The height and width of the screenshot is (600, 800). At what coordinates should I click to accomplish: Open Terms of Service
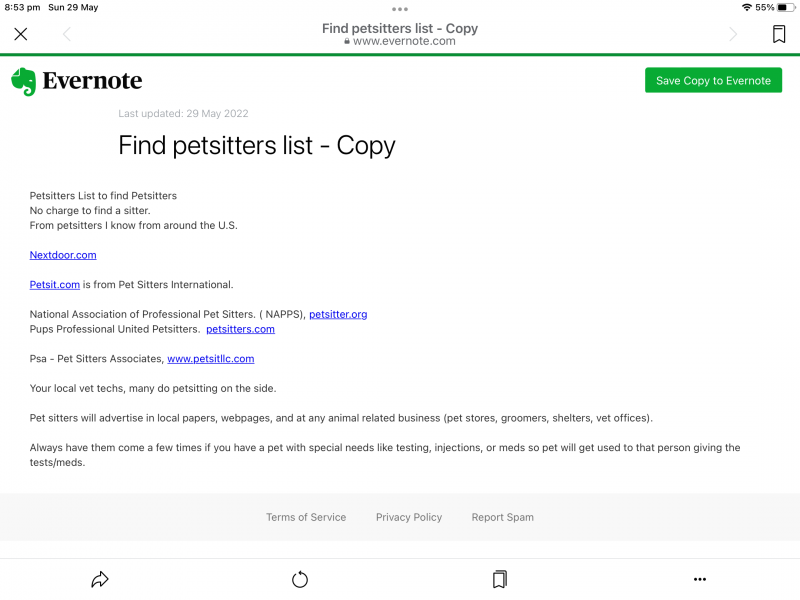coord(306,517)
